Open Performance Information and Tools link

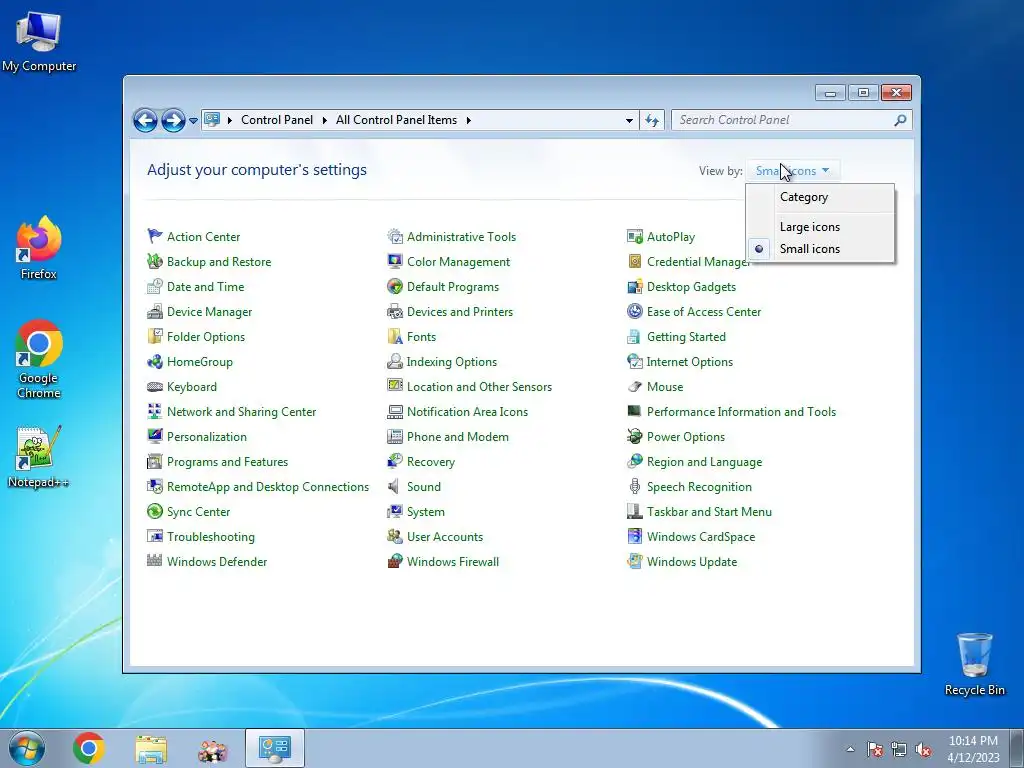coord(741,411)
